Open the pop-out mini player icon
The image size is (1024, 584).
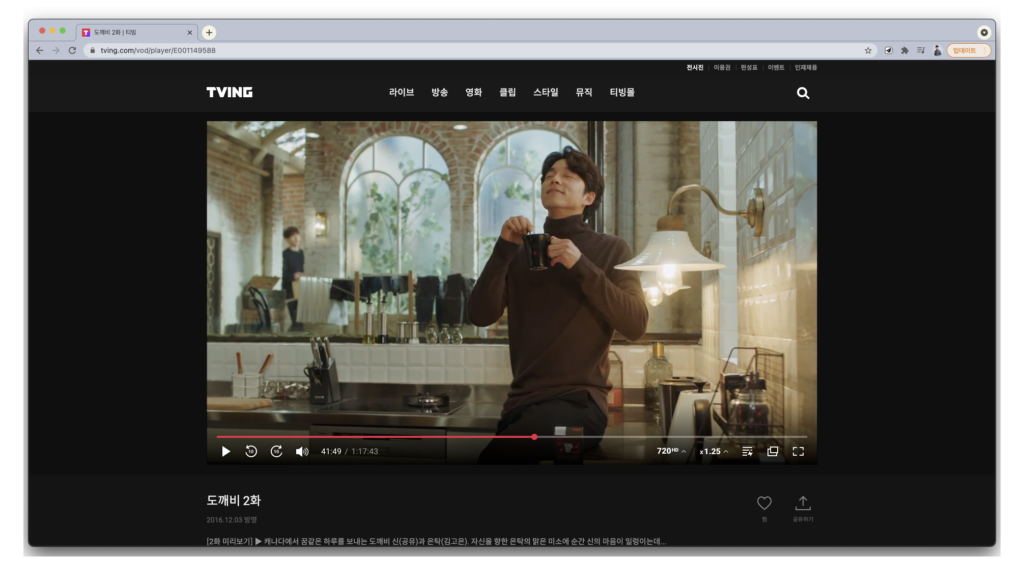[773, 451]
